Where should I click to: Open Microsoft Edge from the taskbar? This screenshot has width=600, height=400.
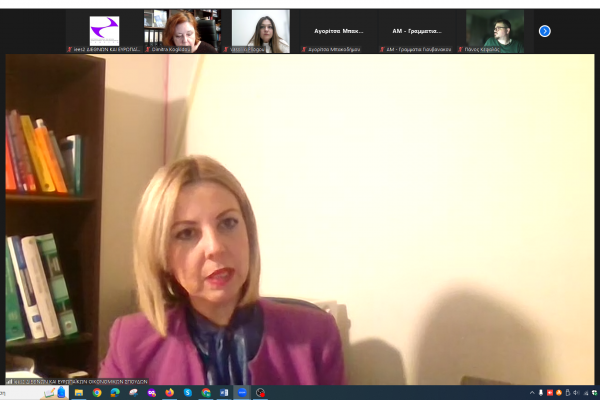tap(115, 393)
